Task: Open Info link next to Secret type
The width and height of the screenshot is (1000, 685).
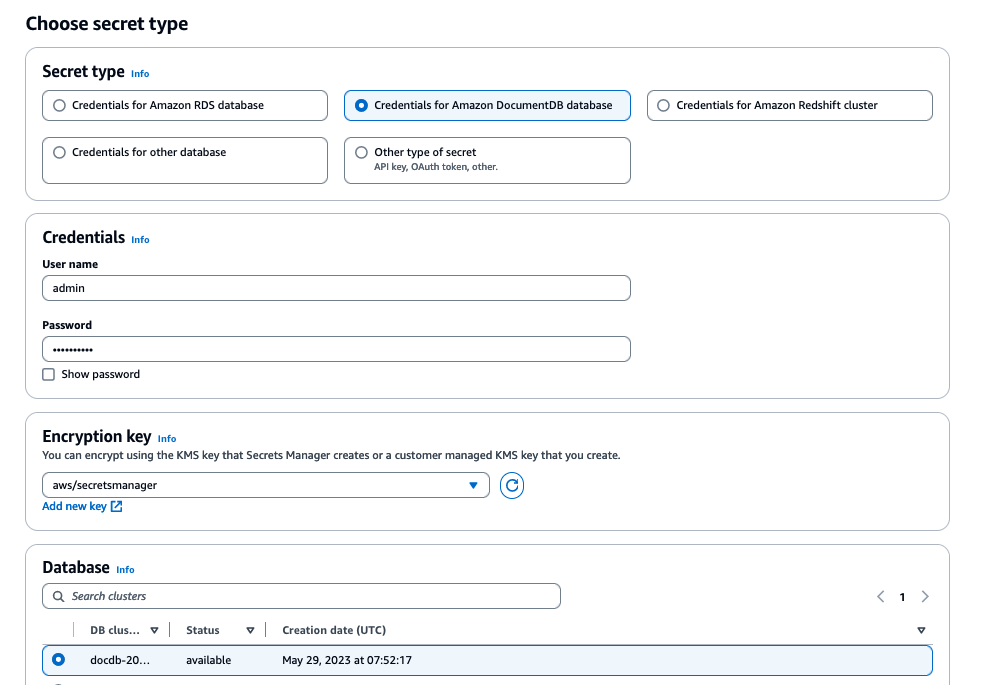Action: pyautogui.click(x=140, y=74)
